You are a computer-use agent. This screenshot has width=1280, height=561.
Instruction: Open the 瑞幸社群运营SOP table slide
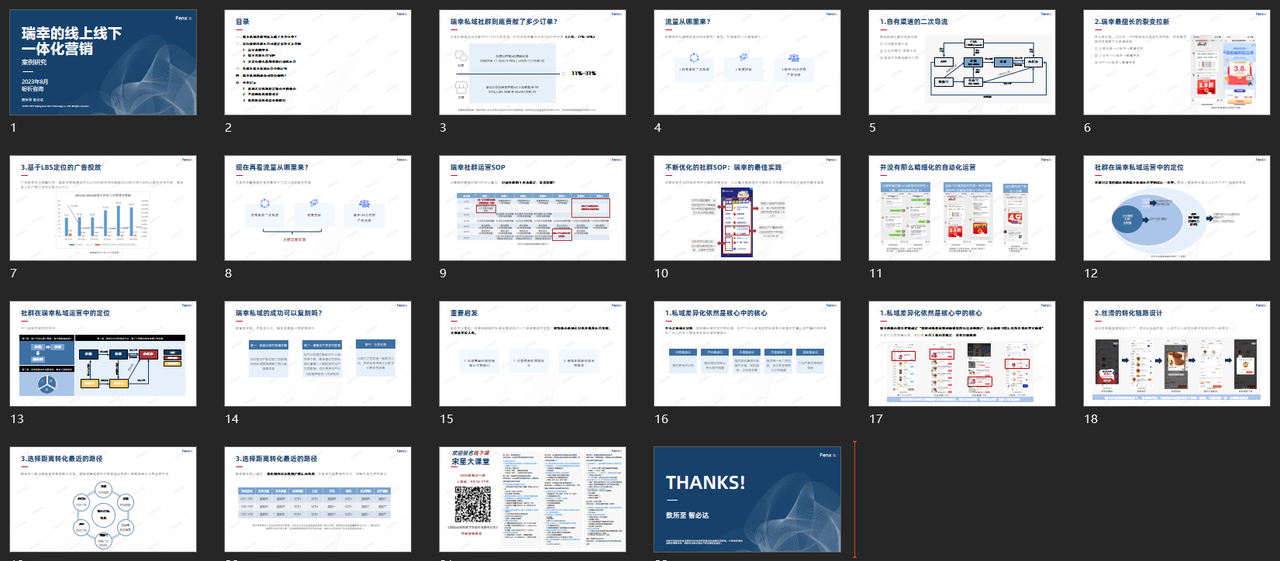(531, 207)
